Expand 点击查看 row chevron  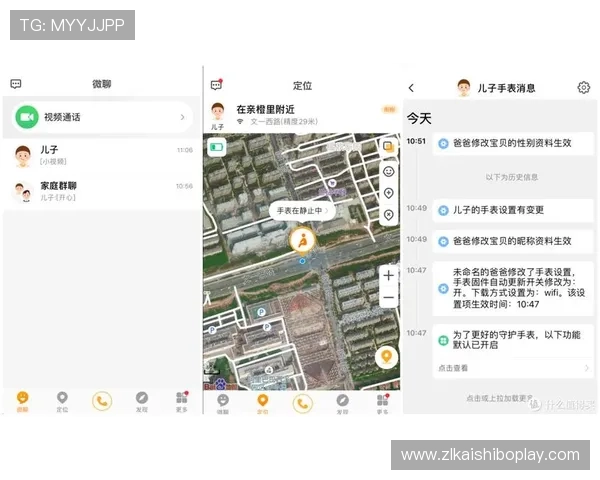pyautogui.click(x=587, y=368)
